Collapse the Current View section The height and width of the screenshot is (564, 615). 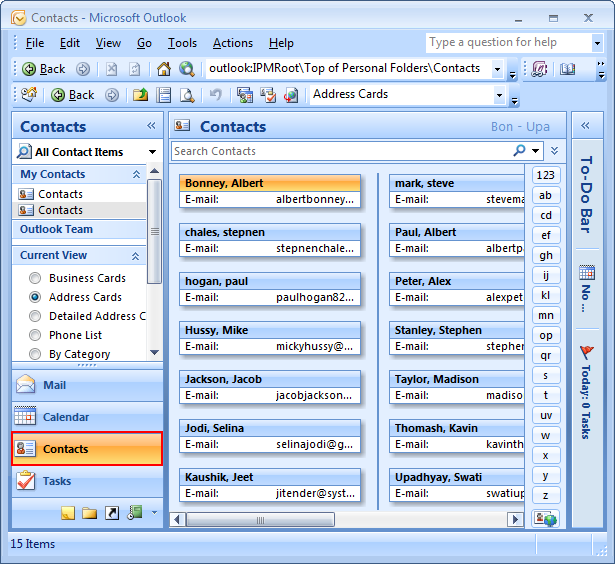(x=136, y=256)
